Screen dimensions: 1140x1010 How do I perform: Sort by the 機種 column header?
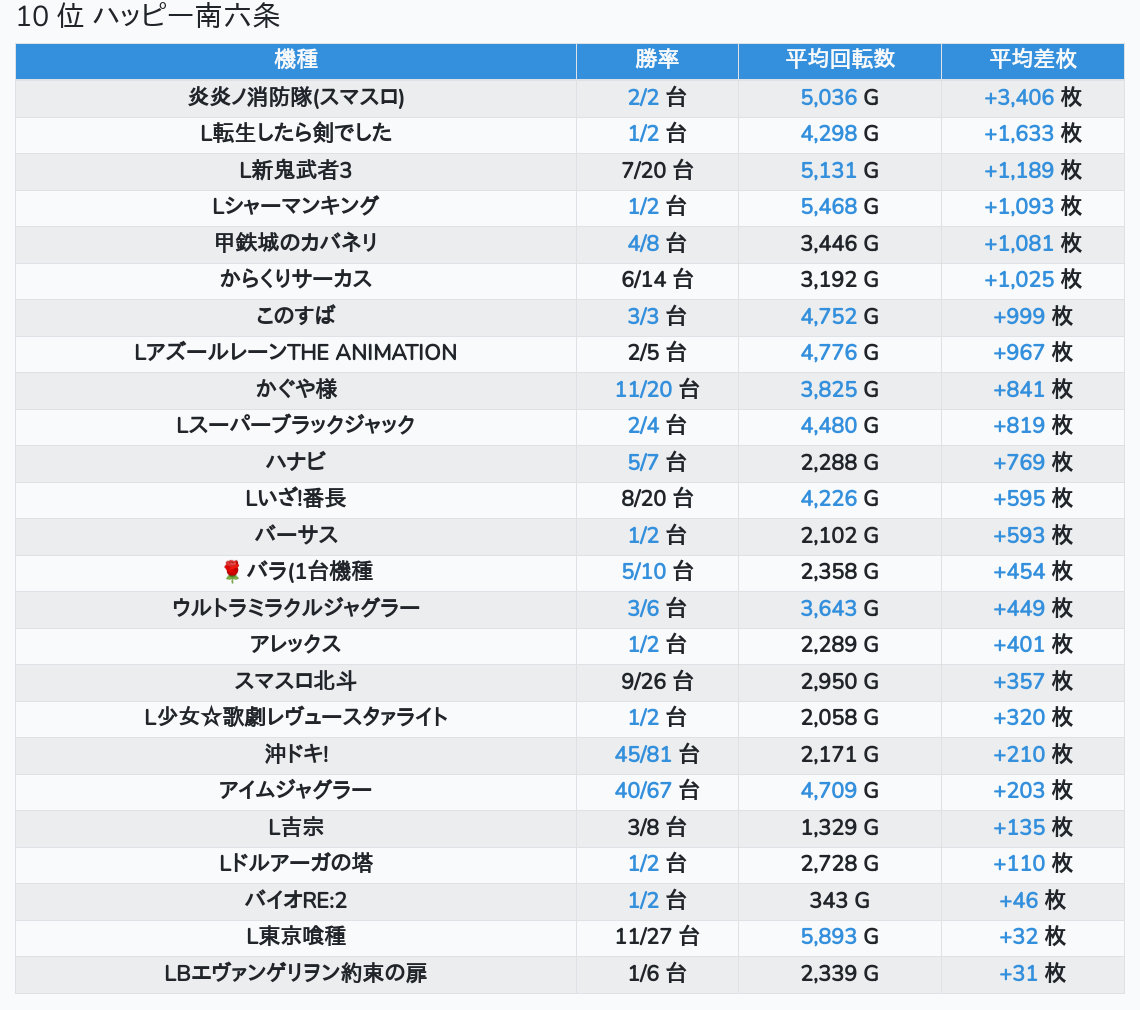(x=296, y=59)
